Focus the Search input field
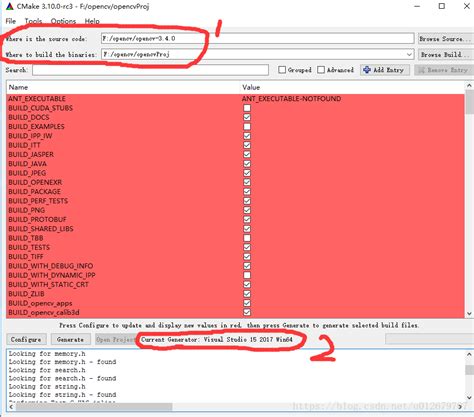The image size is (474, 417). click(x=150, y=70)
